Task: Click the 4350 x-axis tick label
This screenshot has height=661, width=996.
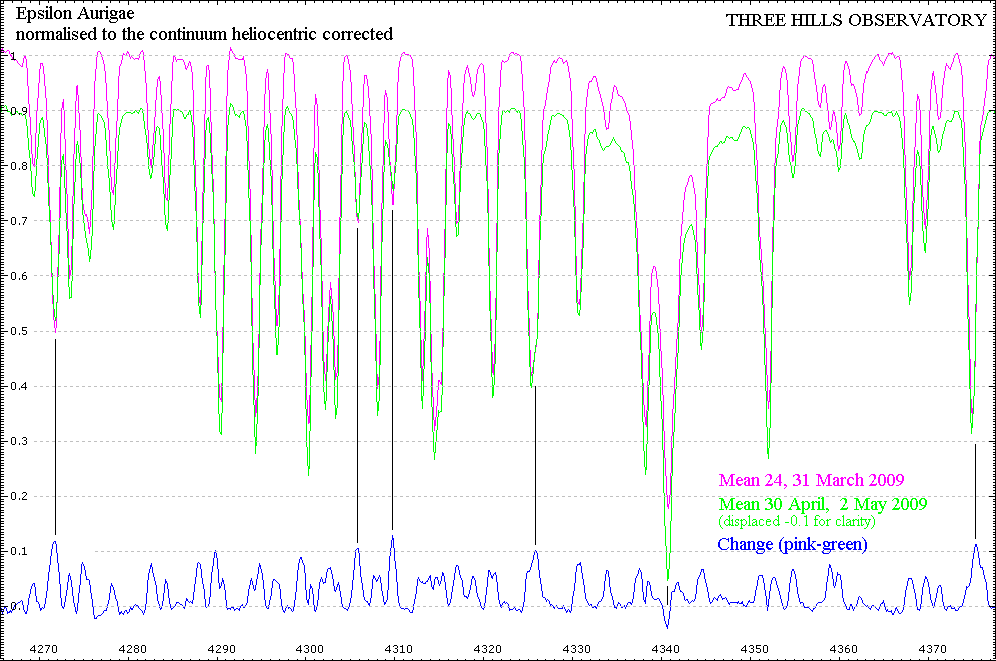Action: coord(755,649)
